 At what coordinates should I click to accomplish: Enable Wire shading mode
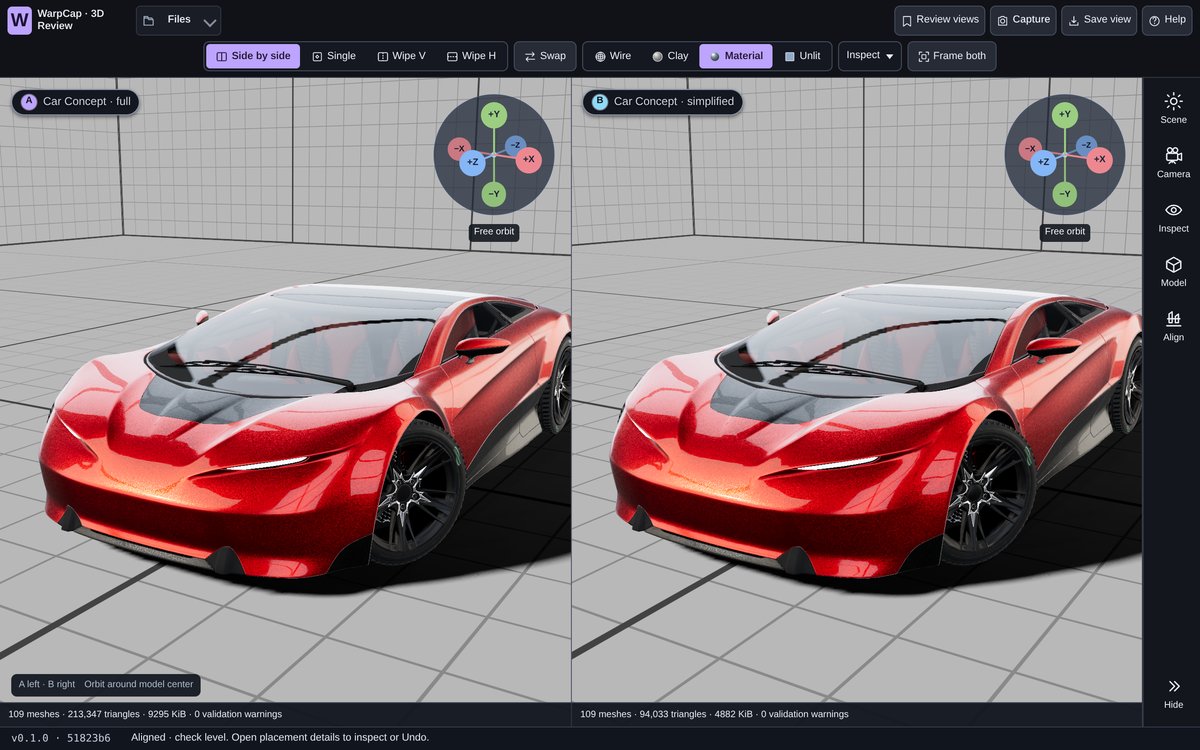[x=613, y=56]
